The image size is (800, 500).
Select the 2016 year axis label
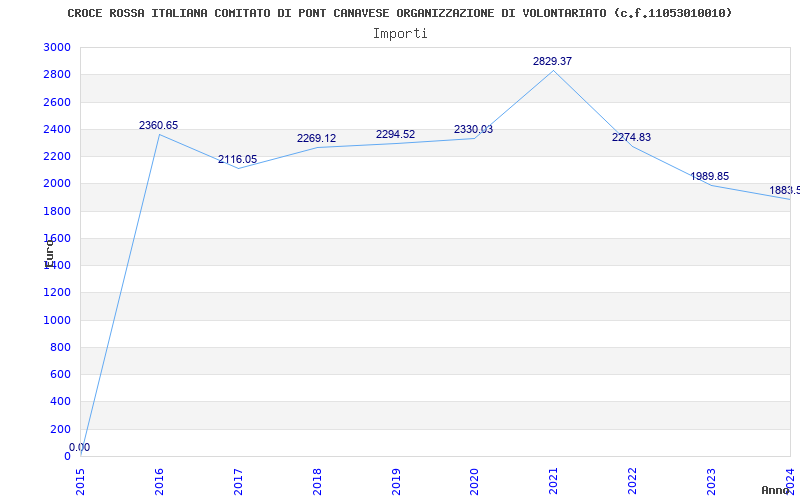click(159, 481)
